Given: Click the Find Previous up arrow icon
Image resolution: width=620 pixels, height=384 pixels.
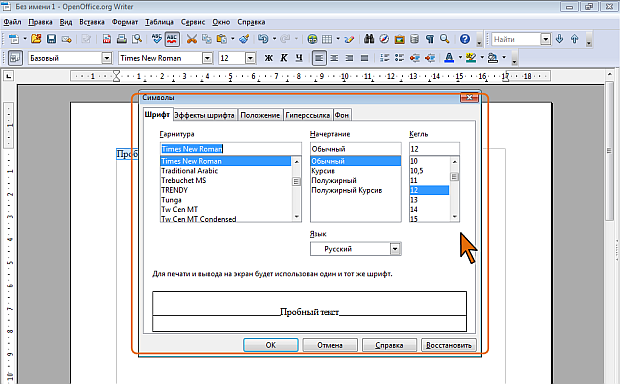Looking at the screenshot, I should pos(575,39).
